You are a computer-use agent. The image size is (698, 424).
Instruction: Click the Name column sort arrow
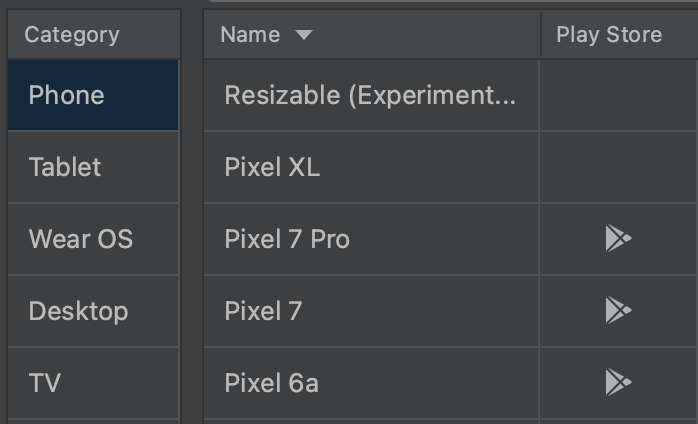304,35
